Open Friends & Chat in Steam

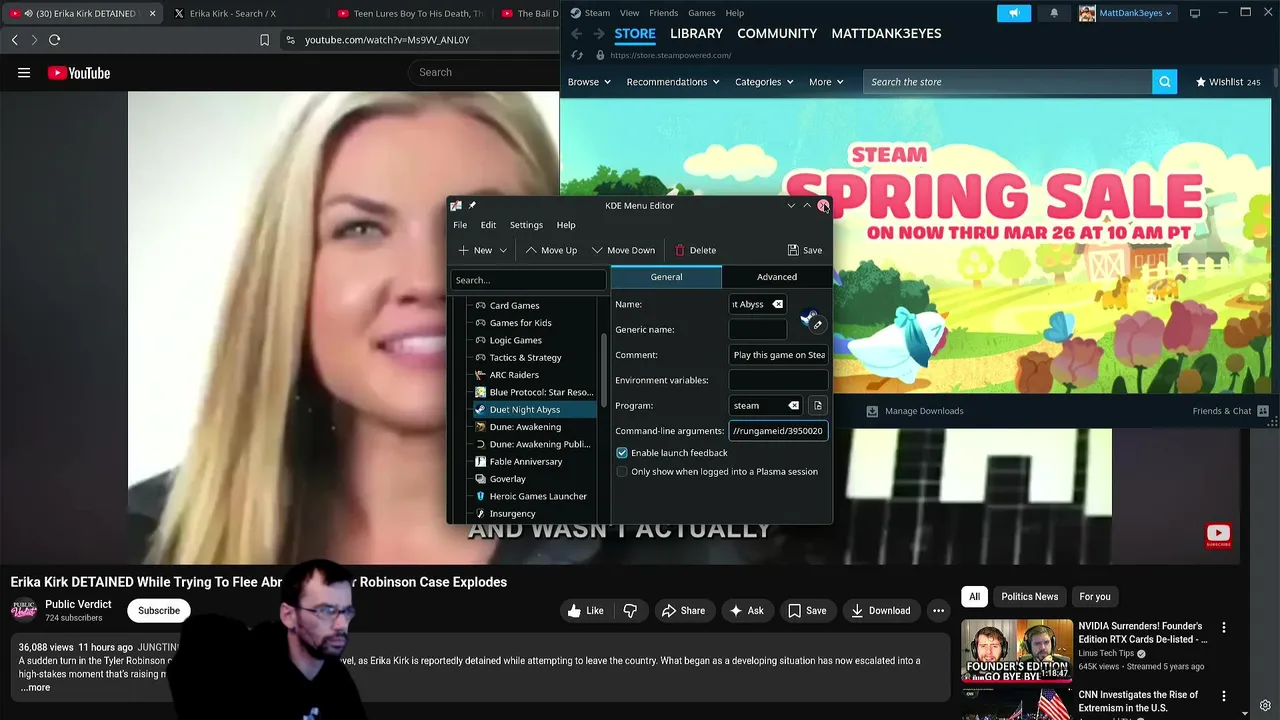pyautogui.click(x=1230, y=411)
